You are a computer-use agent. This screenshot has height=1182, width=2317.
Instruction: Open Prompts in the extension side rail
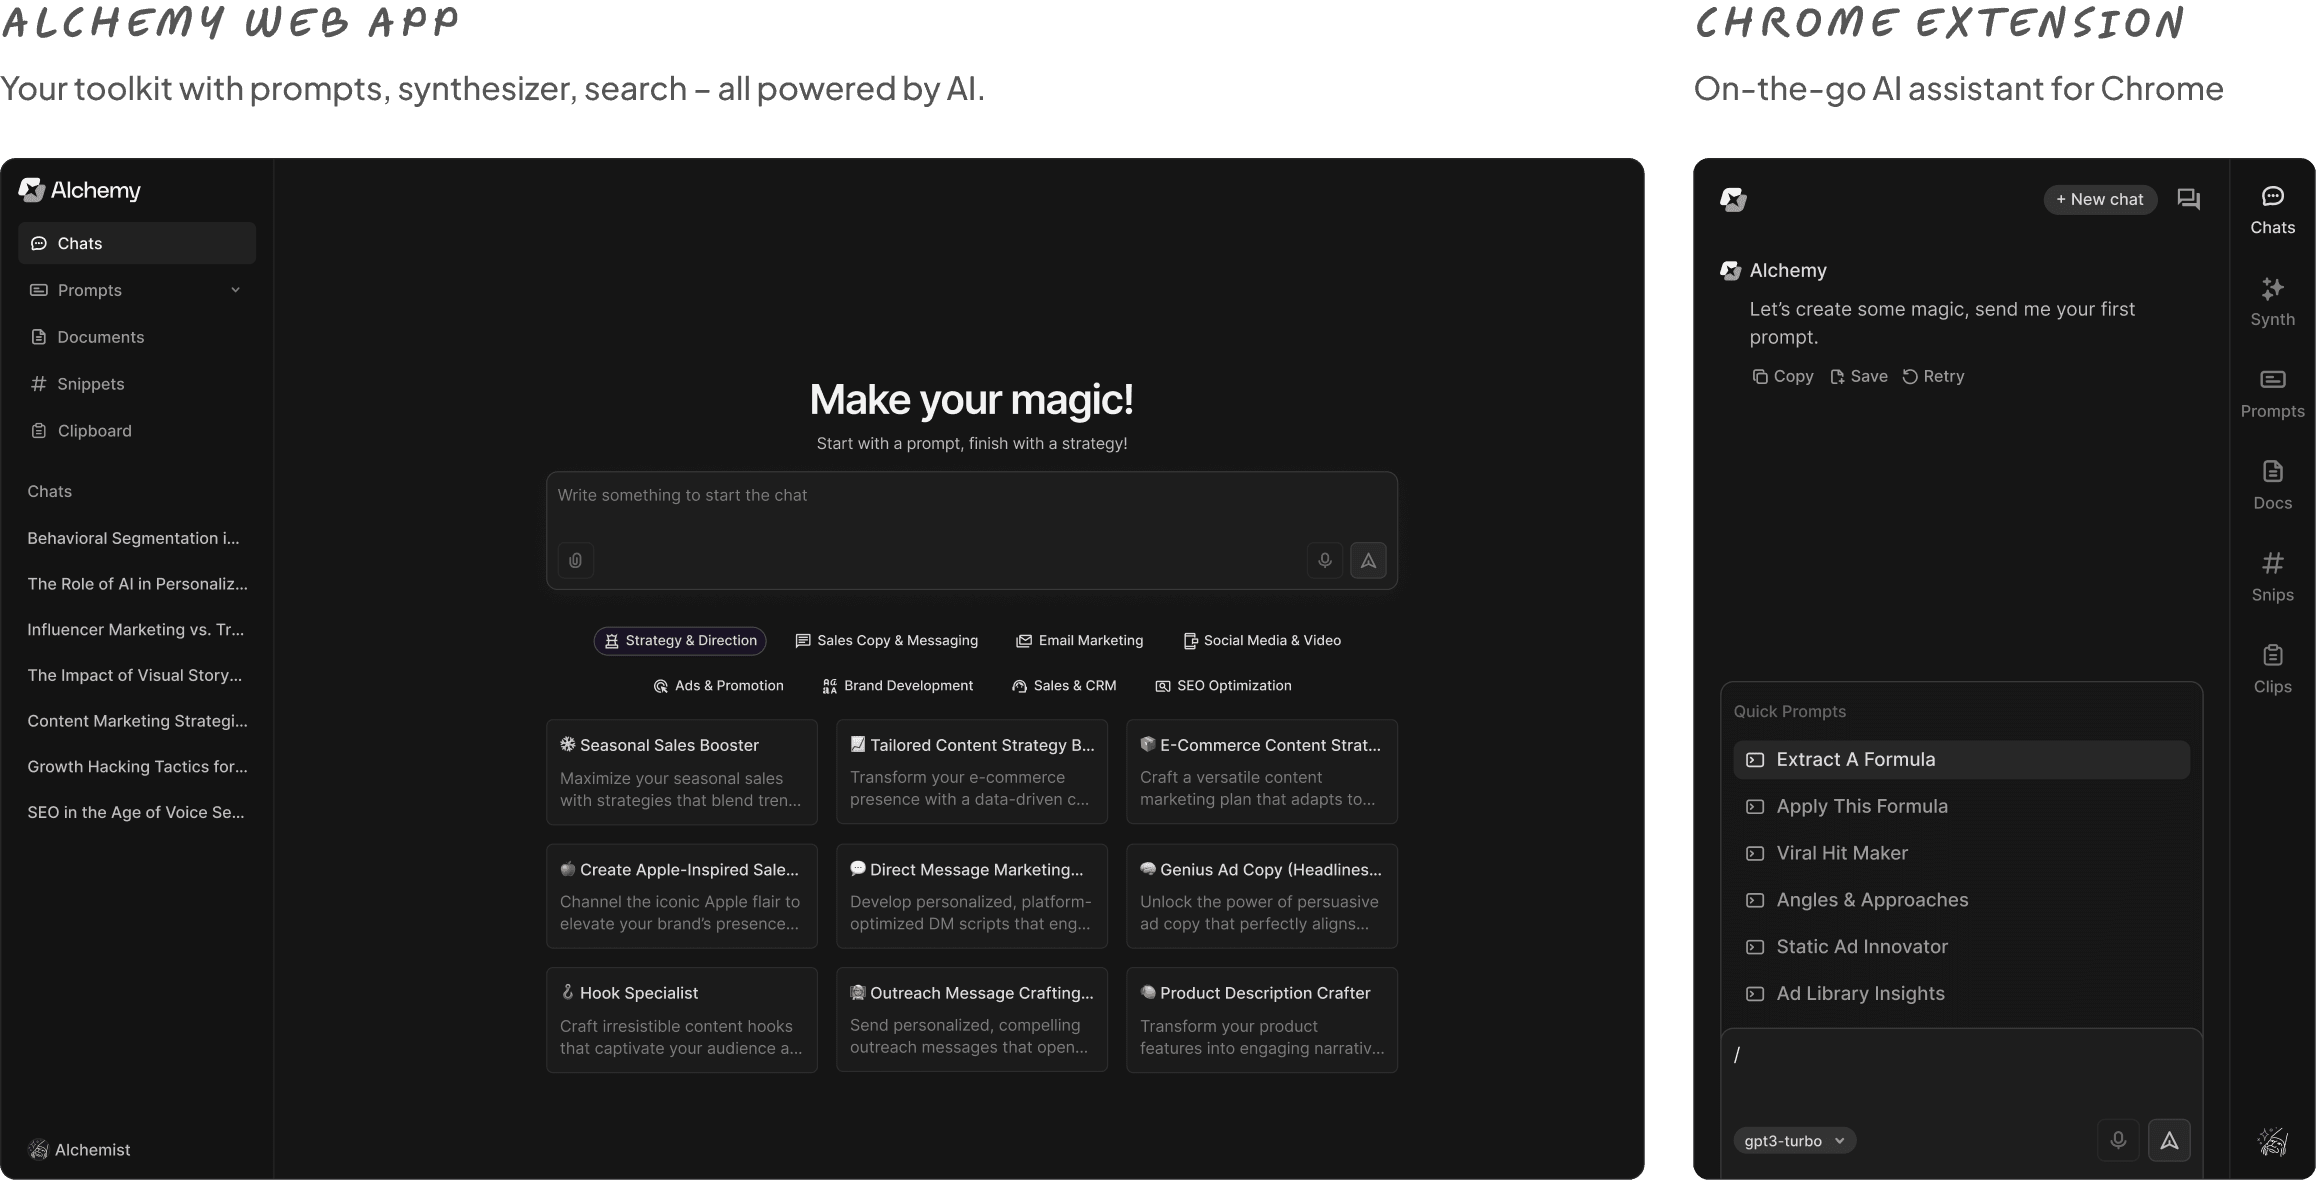[x=2273, y=394]
